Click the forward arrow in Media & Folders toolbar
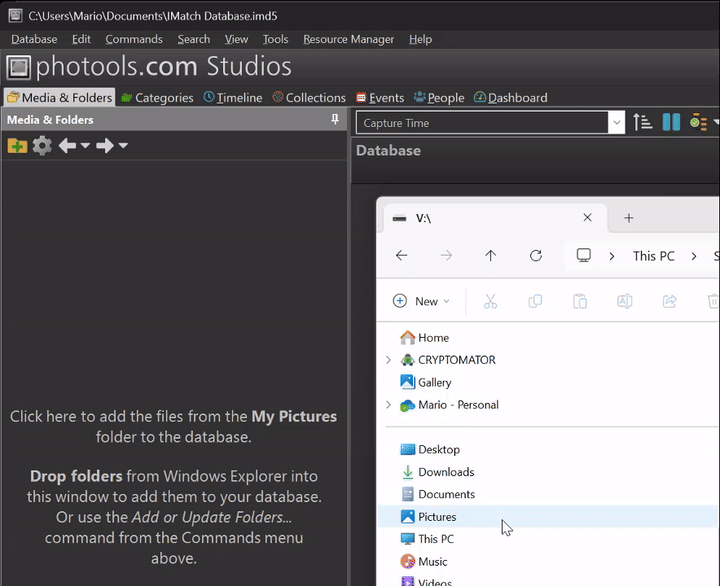This screenshot has width=720, height=586. [105, 146]
